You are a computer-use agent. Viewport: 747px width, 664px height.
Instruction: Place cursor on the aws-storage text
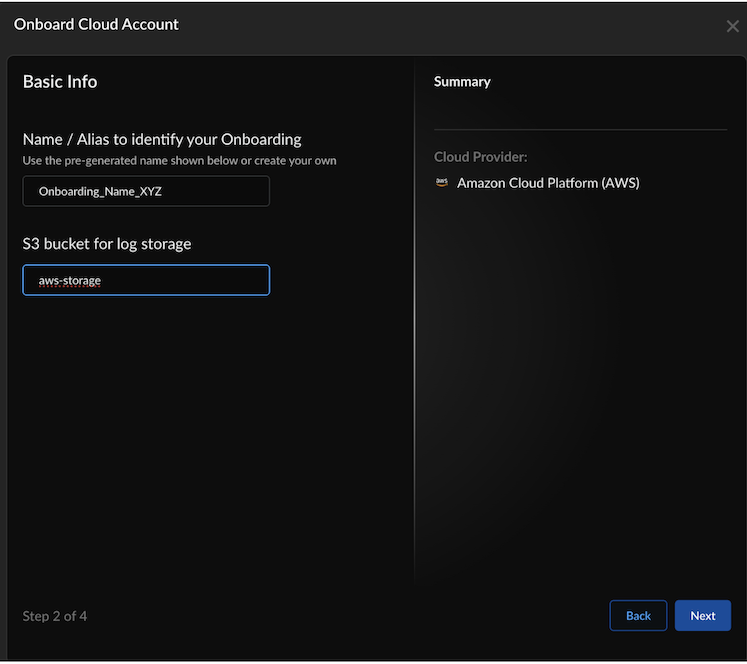70,281
